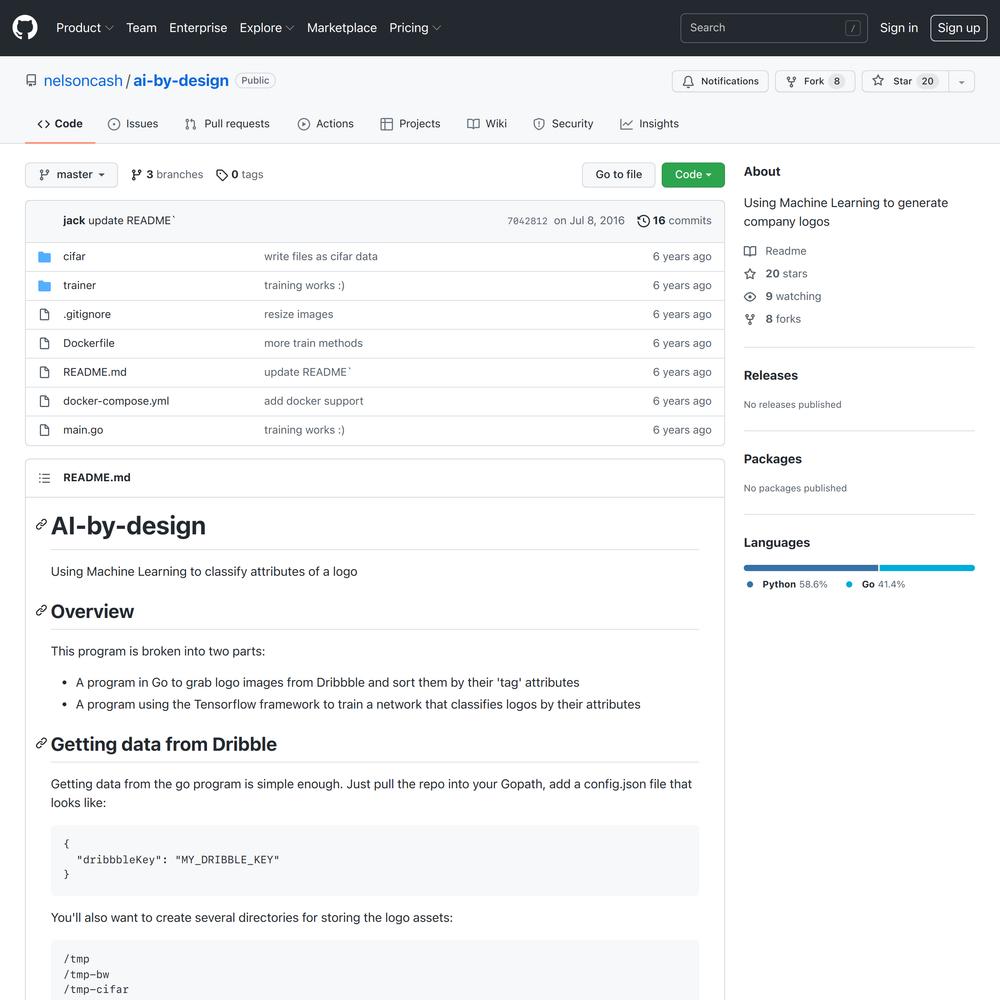Click the 'add docker support' commit message
Viewport: 1000px width, 1000px height.
point(314,401)
